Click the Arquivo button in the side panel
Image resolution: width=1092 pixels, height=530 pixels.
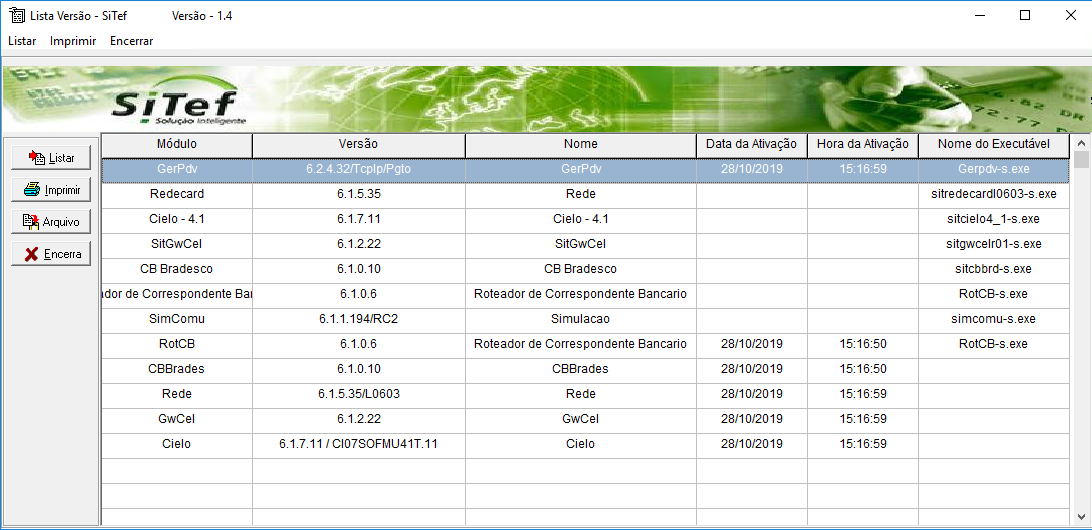[51, 221]
